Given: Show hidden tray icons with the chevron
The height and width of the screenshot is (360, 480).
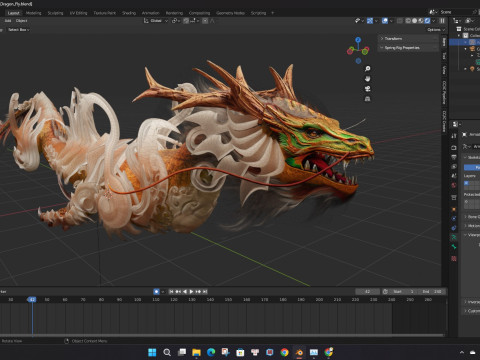Looking at the screenshot, I should (x=462, y=352).
